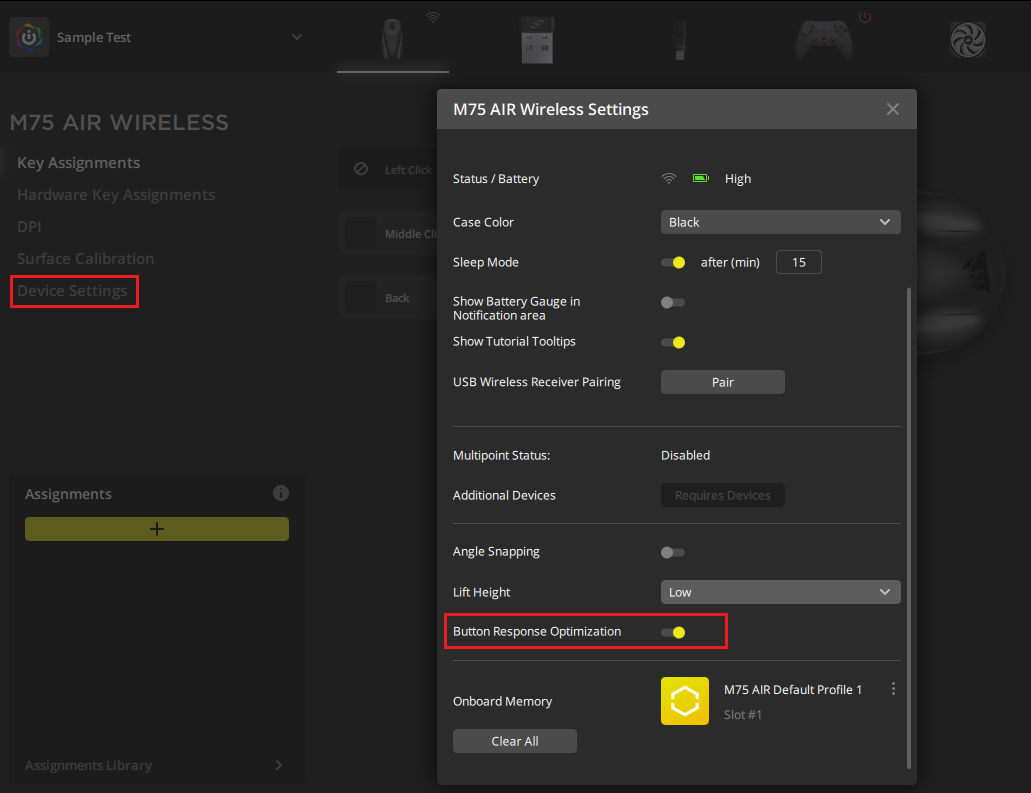Viewport: 1031px width, 793px height.
Task: Switch to the DPI section
Action: 29,226
